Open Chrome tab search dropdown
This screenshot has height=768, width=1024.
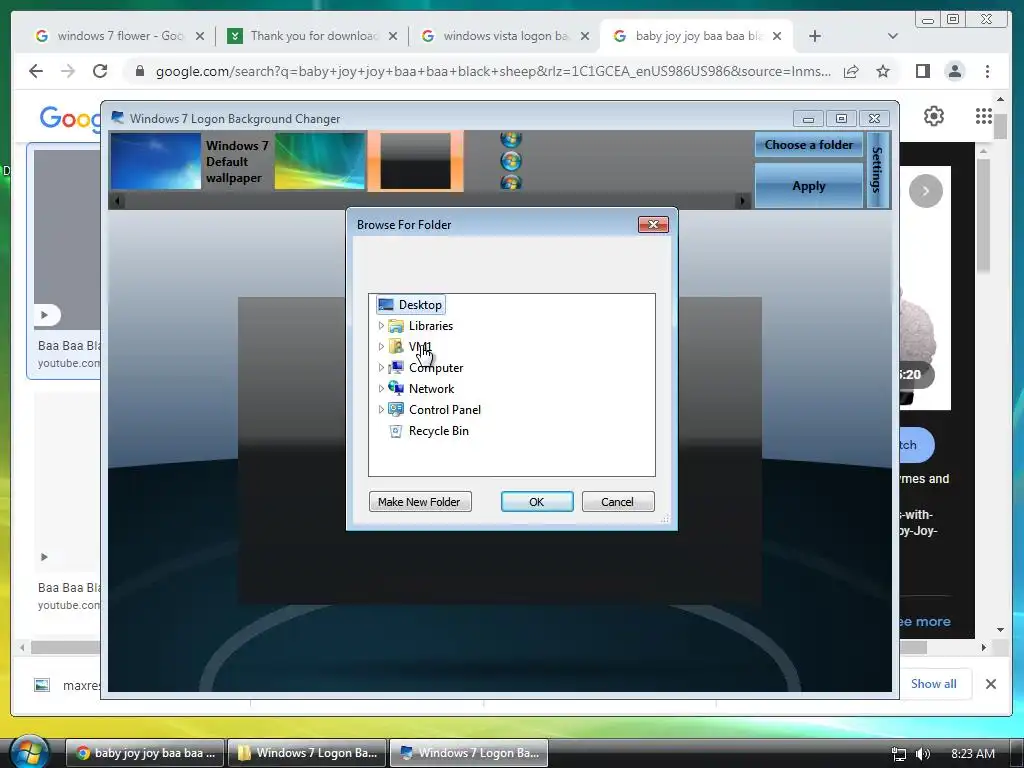click(x=893, y=36)
